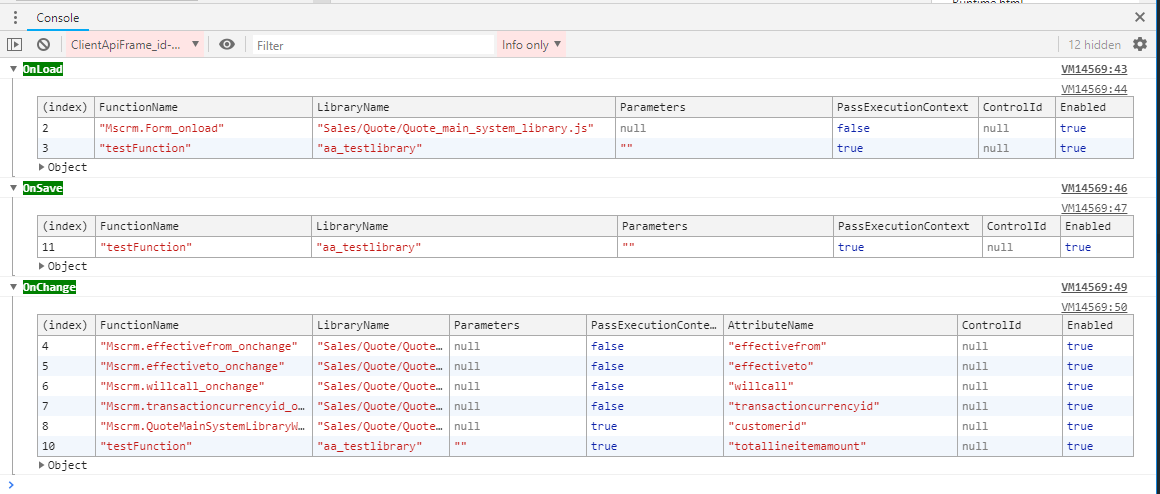Open the ClientApiFrame context dropdown

click(x=135, y=44)
